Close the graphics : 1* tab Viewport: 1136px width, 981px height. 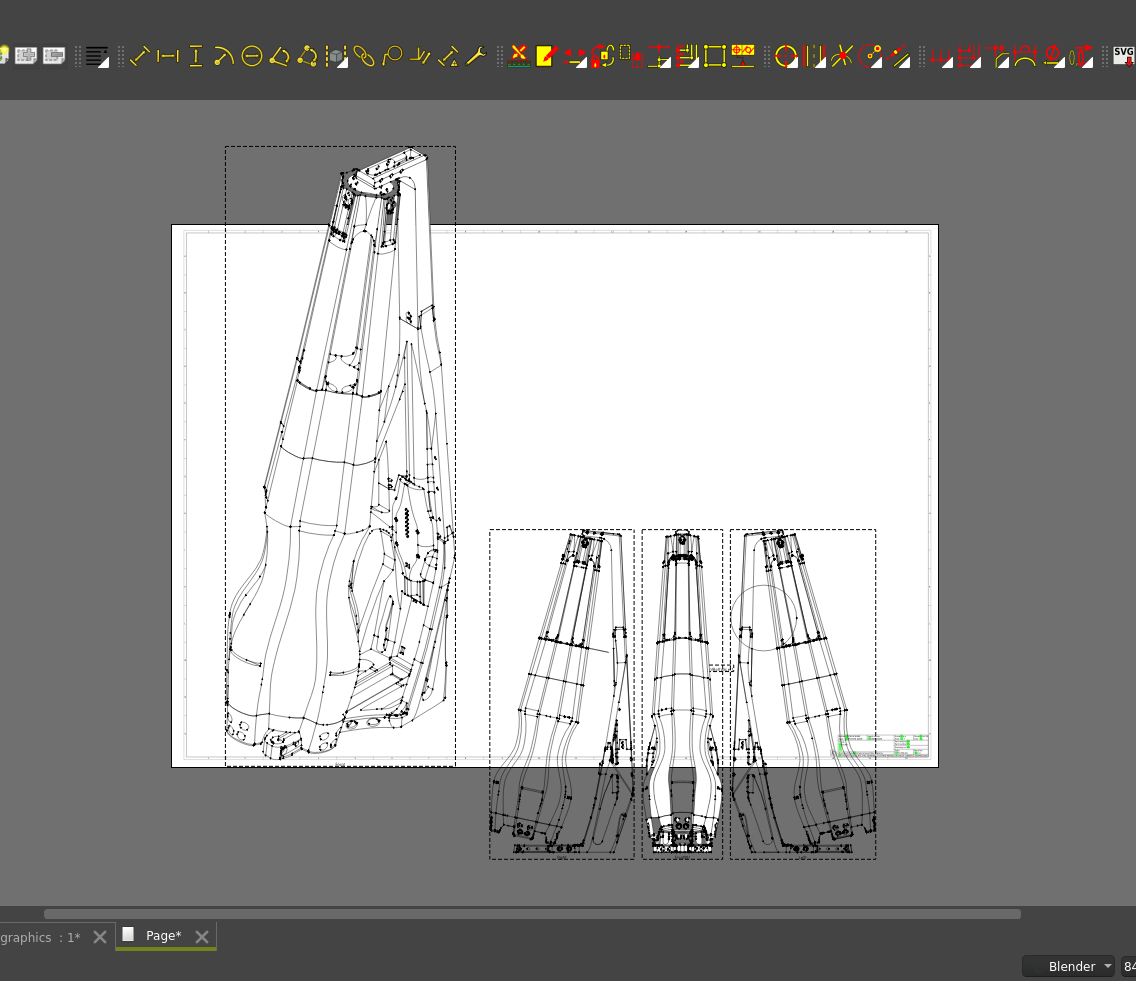pyautogui.click(x=100, y=937)
